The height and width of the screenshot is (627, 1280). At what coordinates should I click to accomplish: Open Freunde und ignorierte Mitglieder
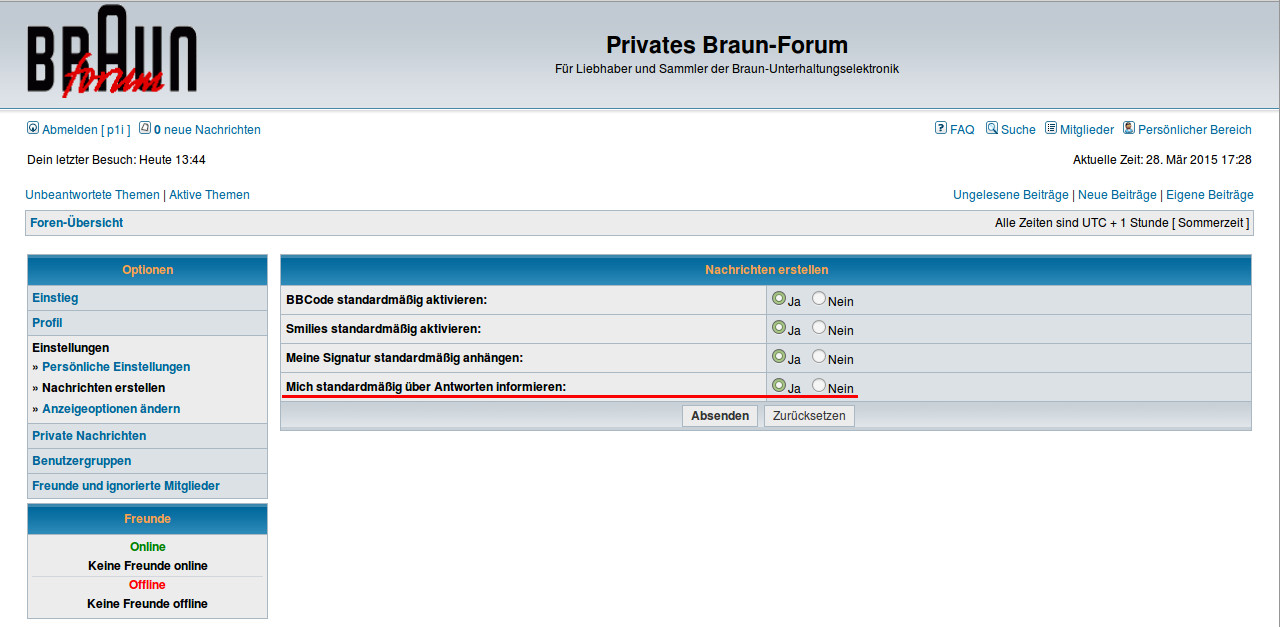click(x=126, y=486)
